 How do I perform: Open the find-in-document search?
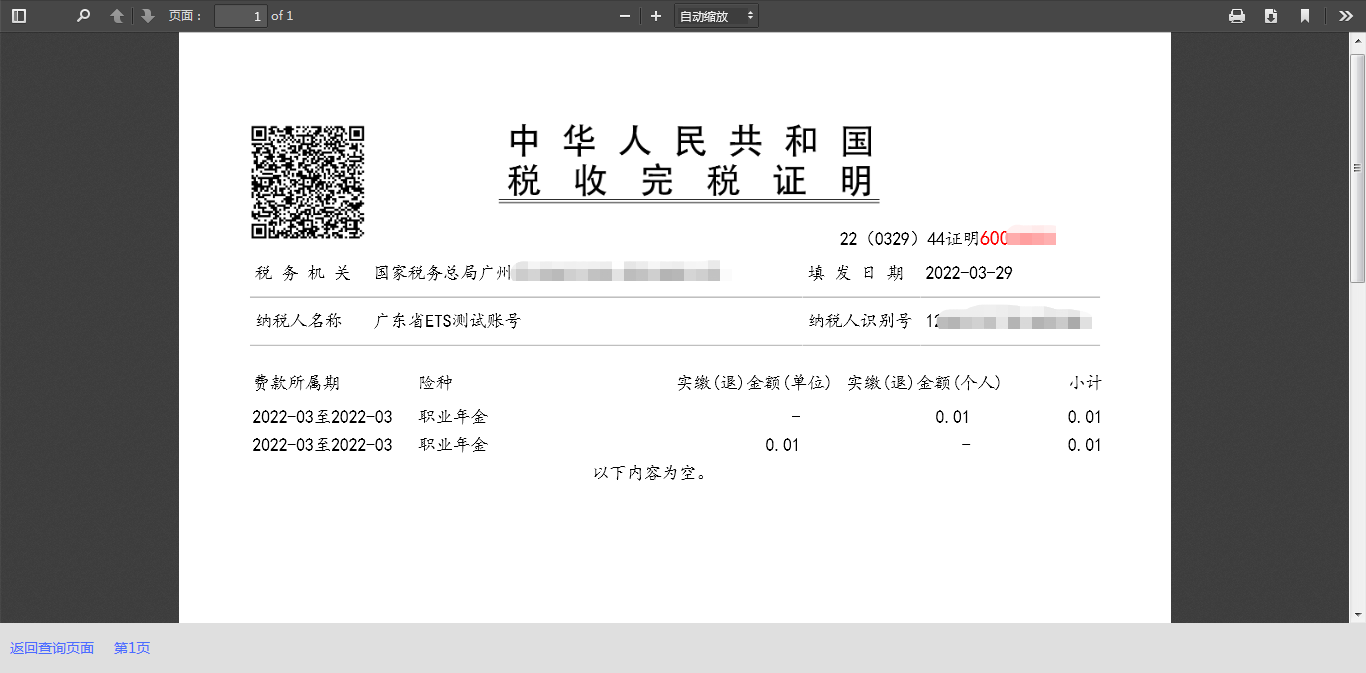click(84, 16)
